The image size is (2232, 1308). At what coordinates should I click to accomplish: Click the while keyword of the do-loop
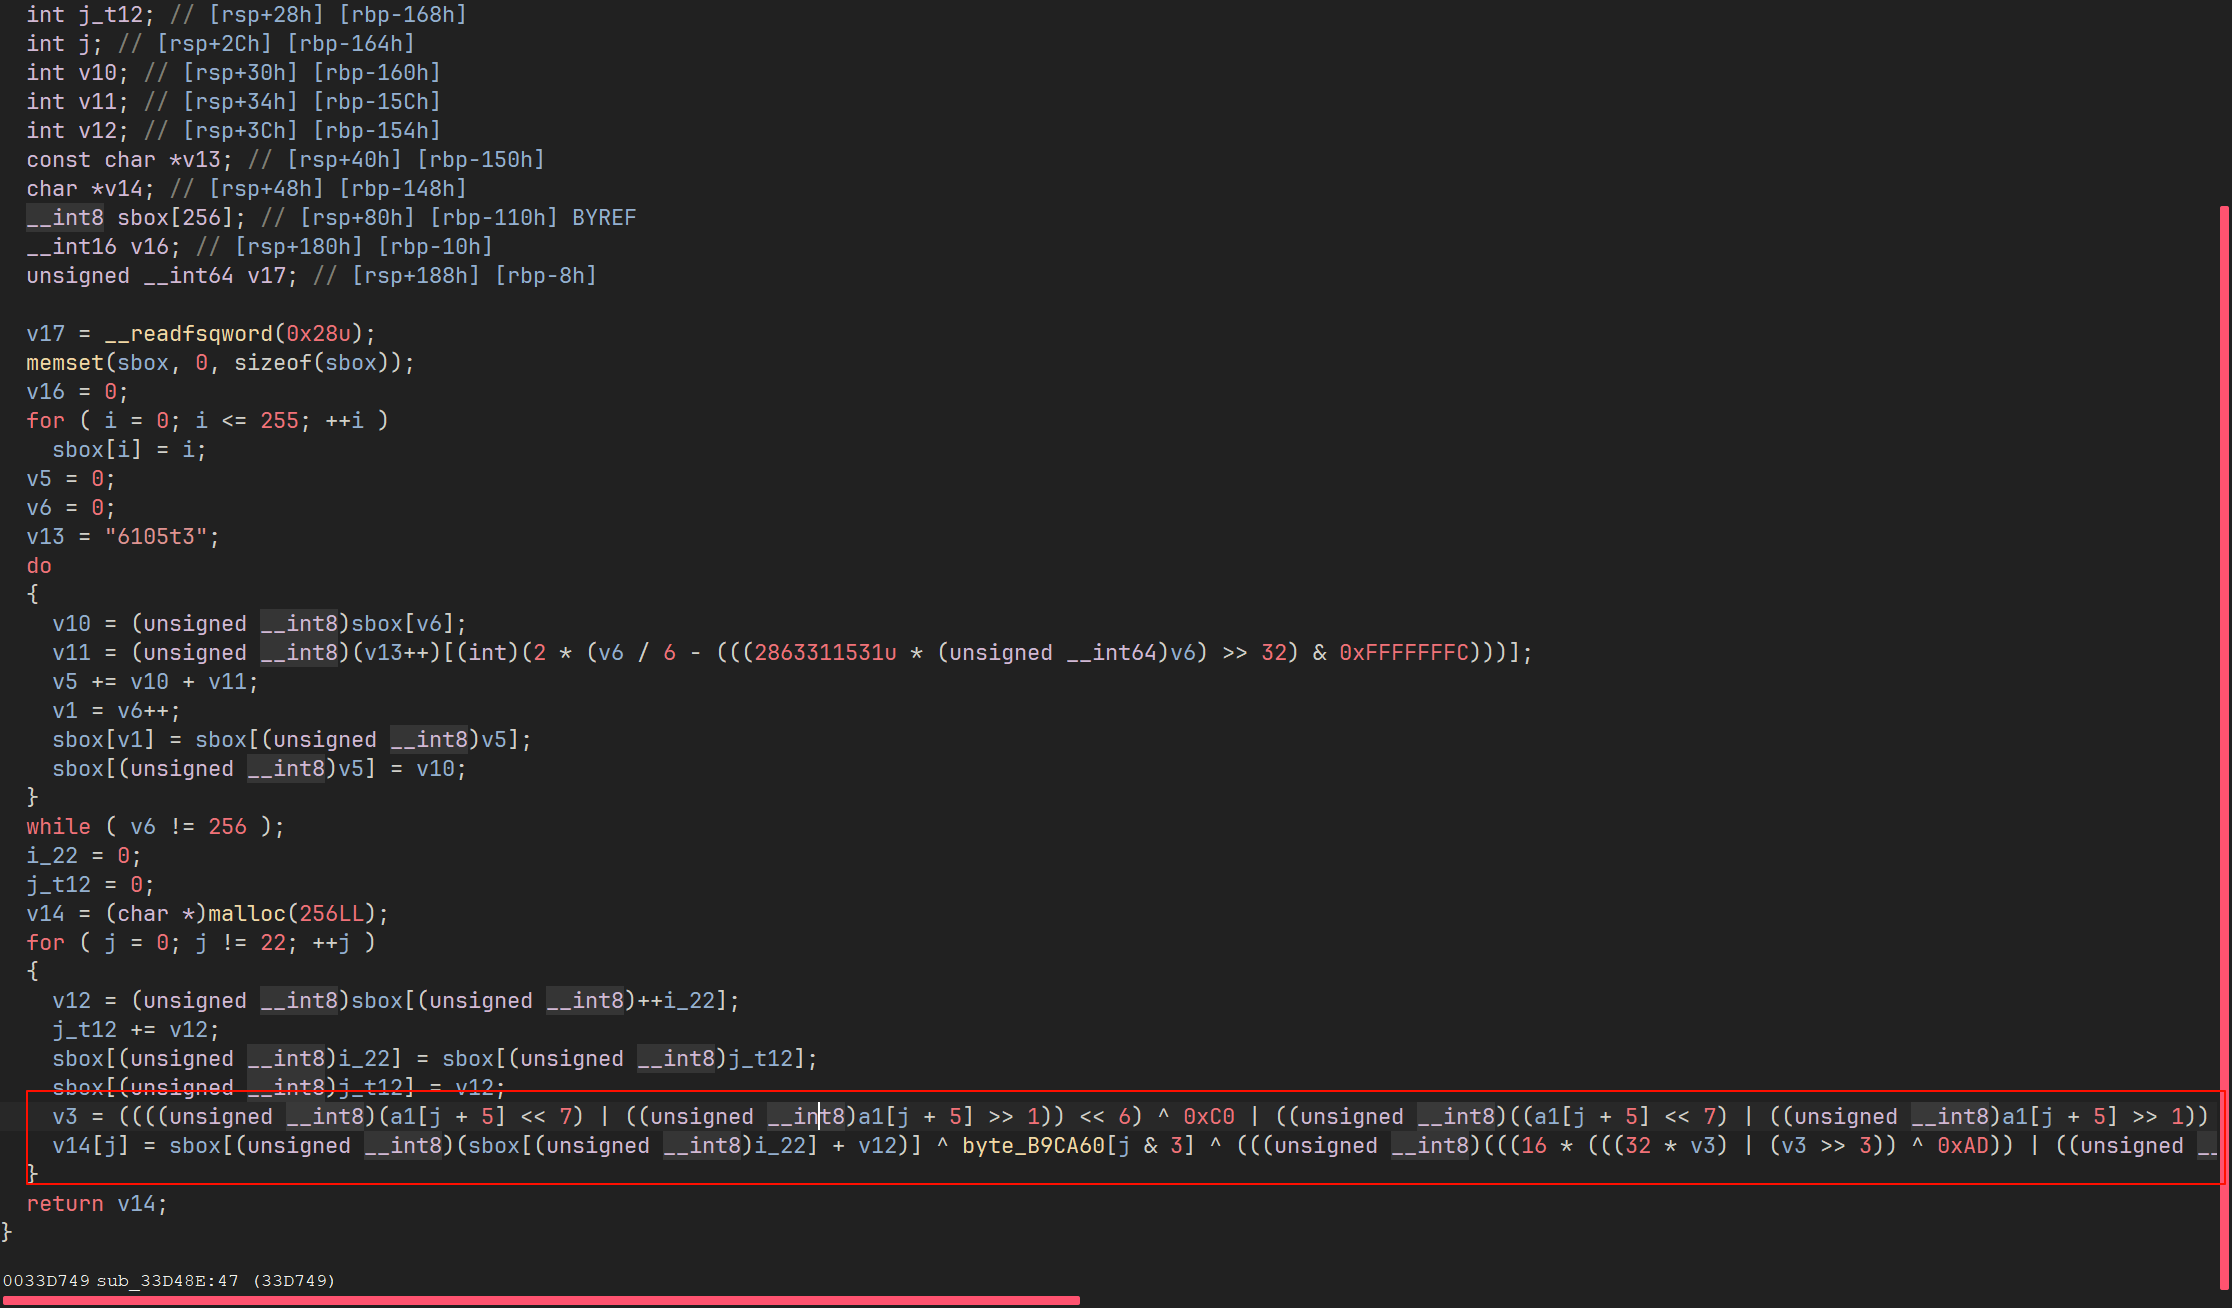[x=58, y=827]
